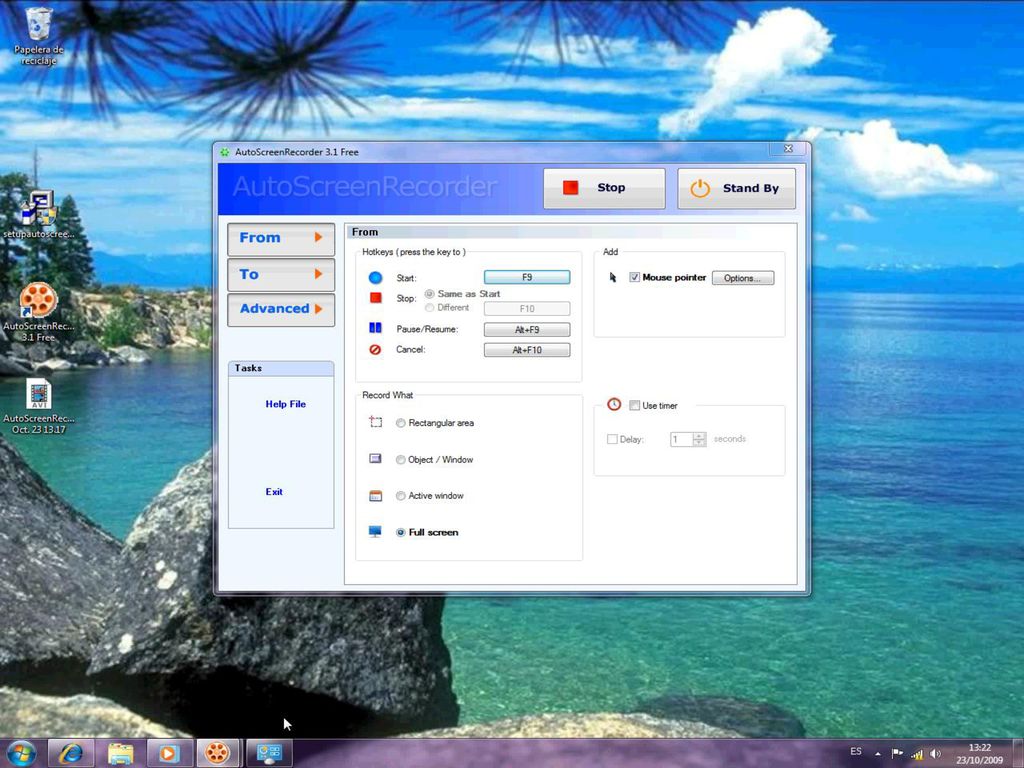Click the network signal tray icon
1024x768 pixels.
917,754
